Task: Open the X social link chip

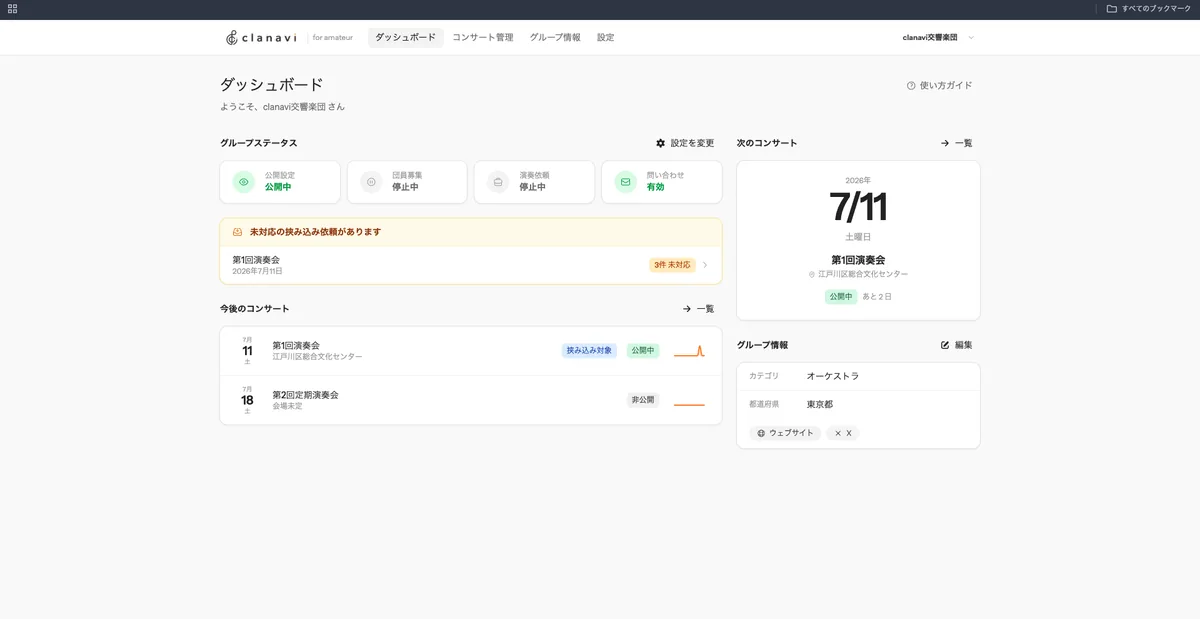Action: (x=843, y=433)
